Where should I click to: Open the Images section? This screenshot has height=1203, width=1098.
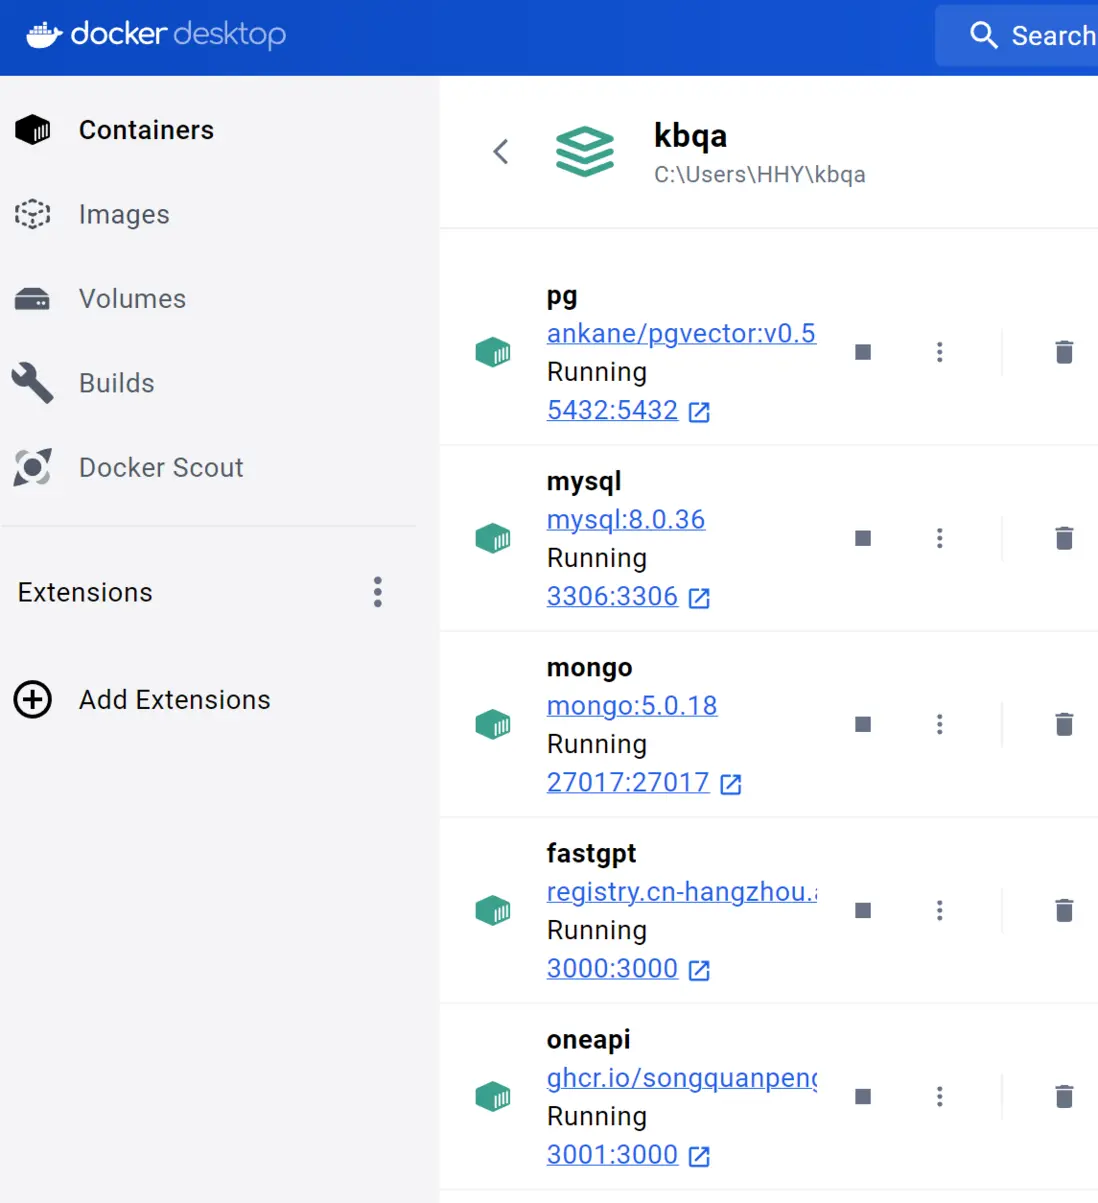[124, 214]
